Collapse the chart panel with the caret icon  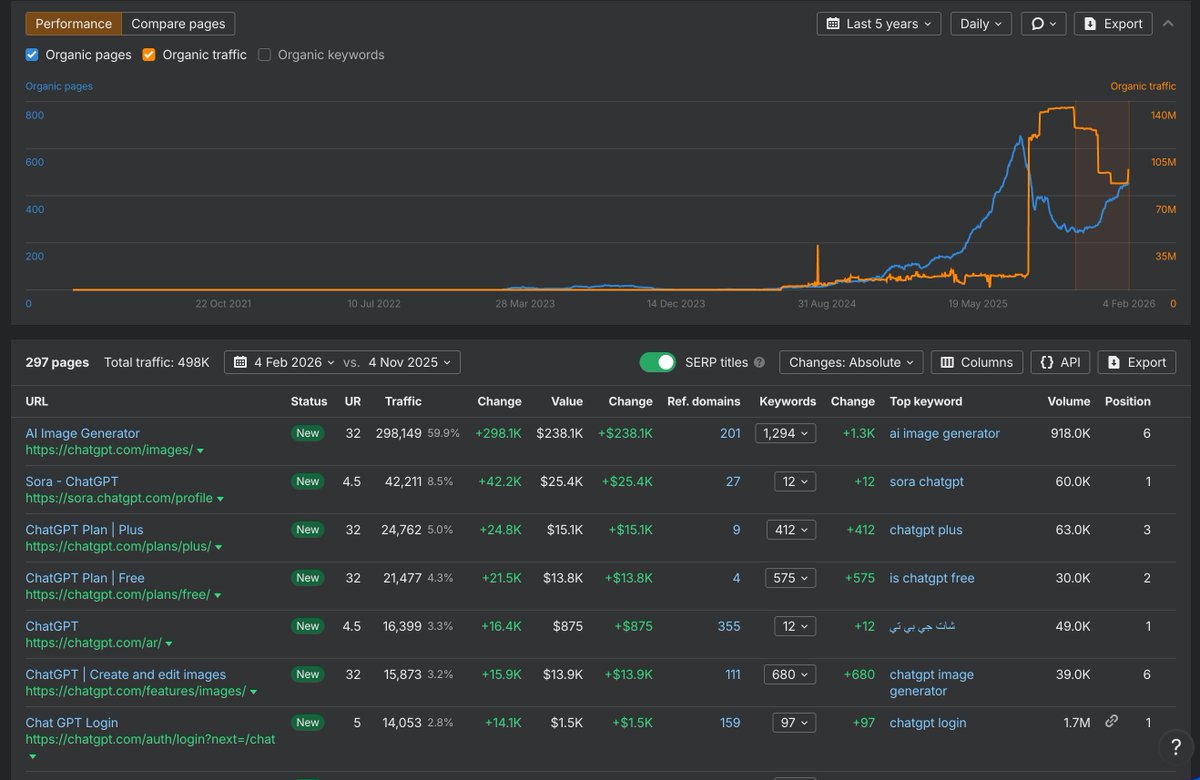point(1168,23)
